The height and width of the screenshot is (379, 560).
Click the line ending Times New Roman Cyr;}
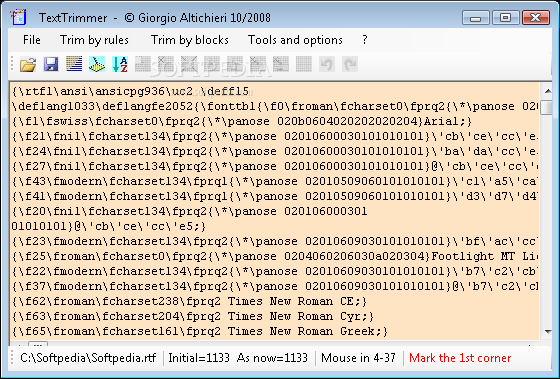point(193,316)
